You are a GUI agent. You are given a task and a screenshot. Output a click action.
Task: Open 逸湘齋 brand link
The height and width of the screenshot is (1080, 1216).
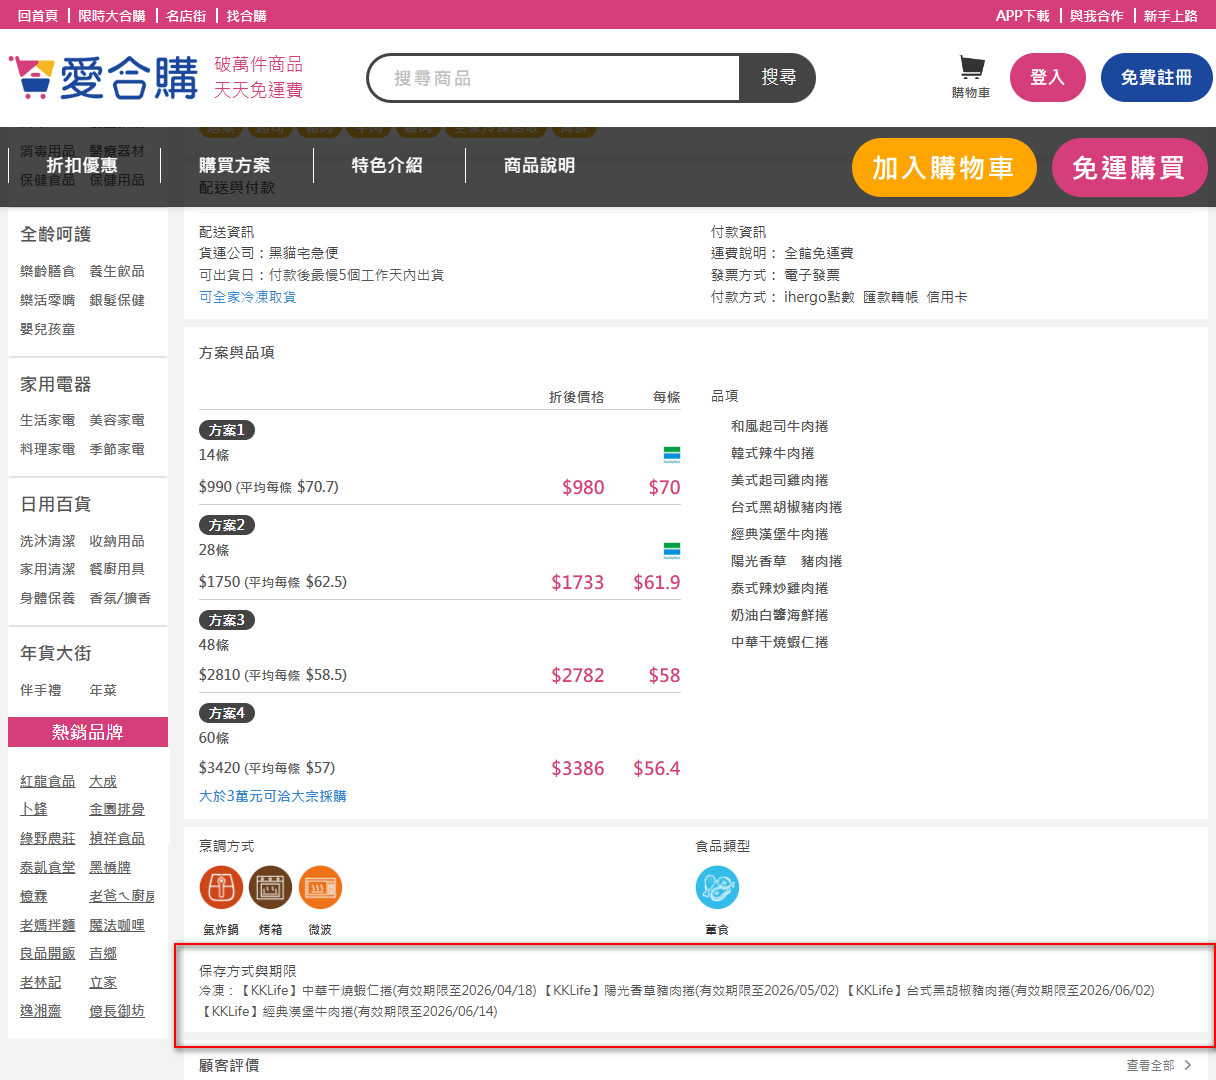41,1011
